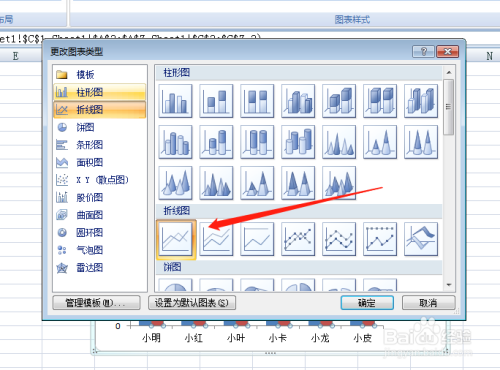Screen dimensions: 500x370
Task: Choose the clustered pyramid chart icon
Action: click(x=216, y=183)
